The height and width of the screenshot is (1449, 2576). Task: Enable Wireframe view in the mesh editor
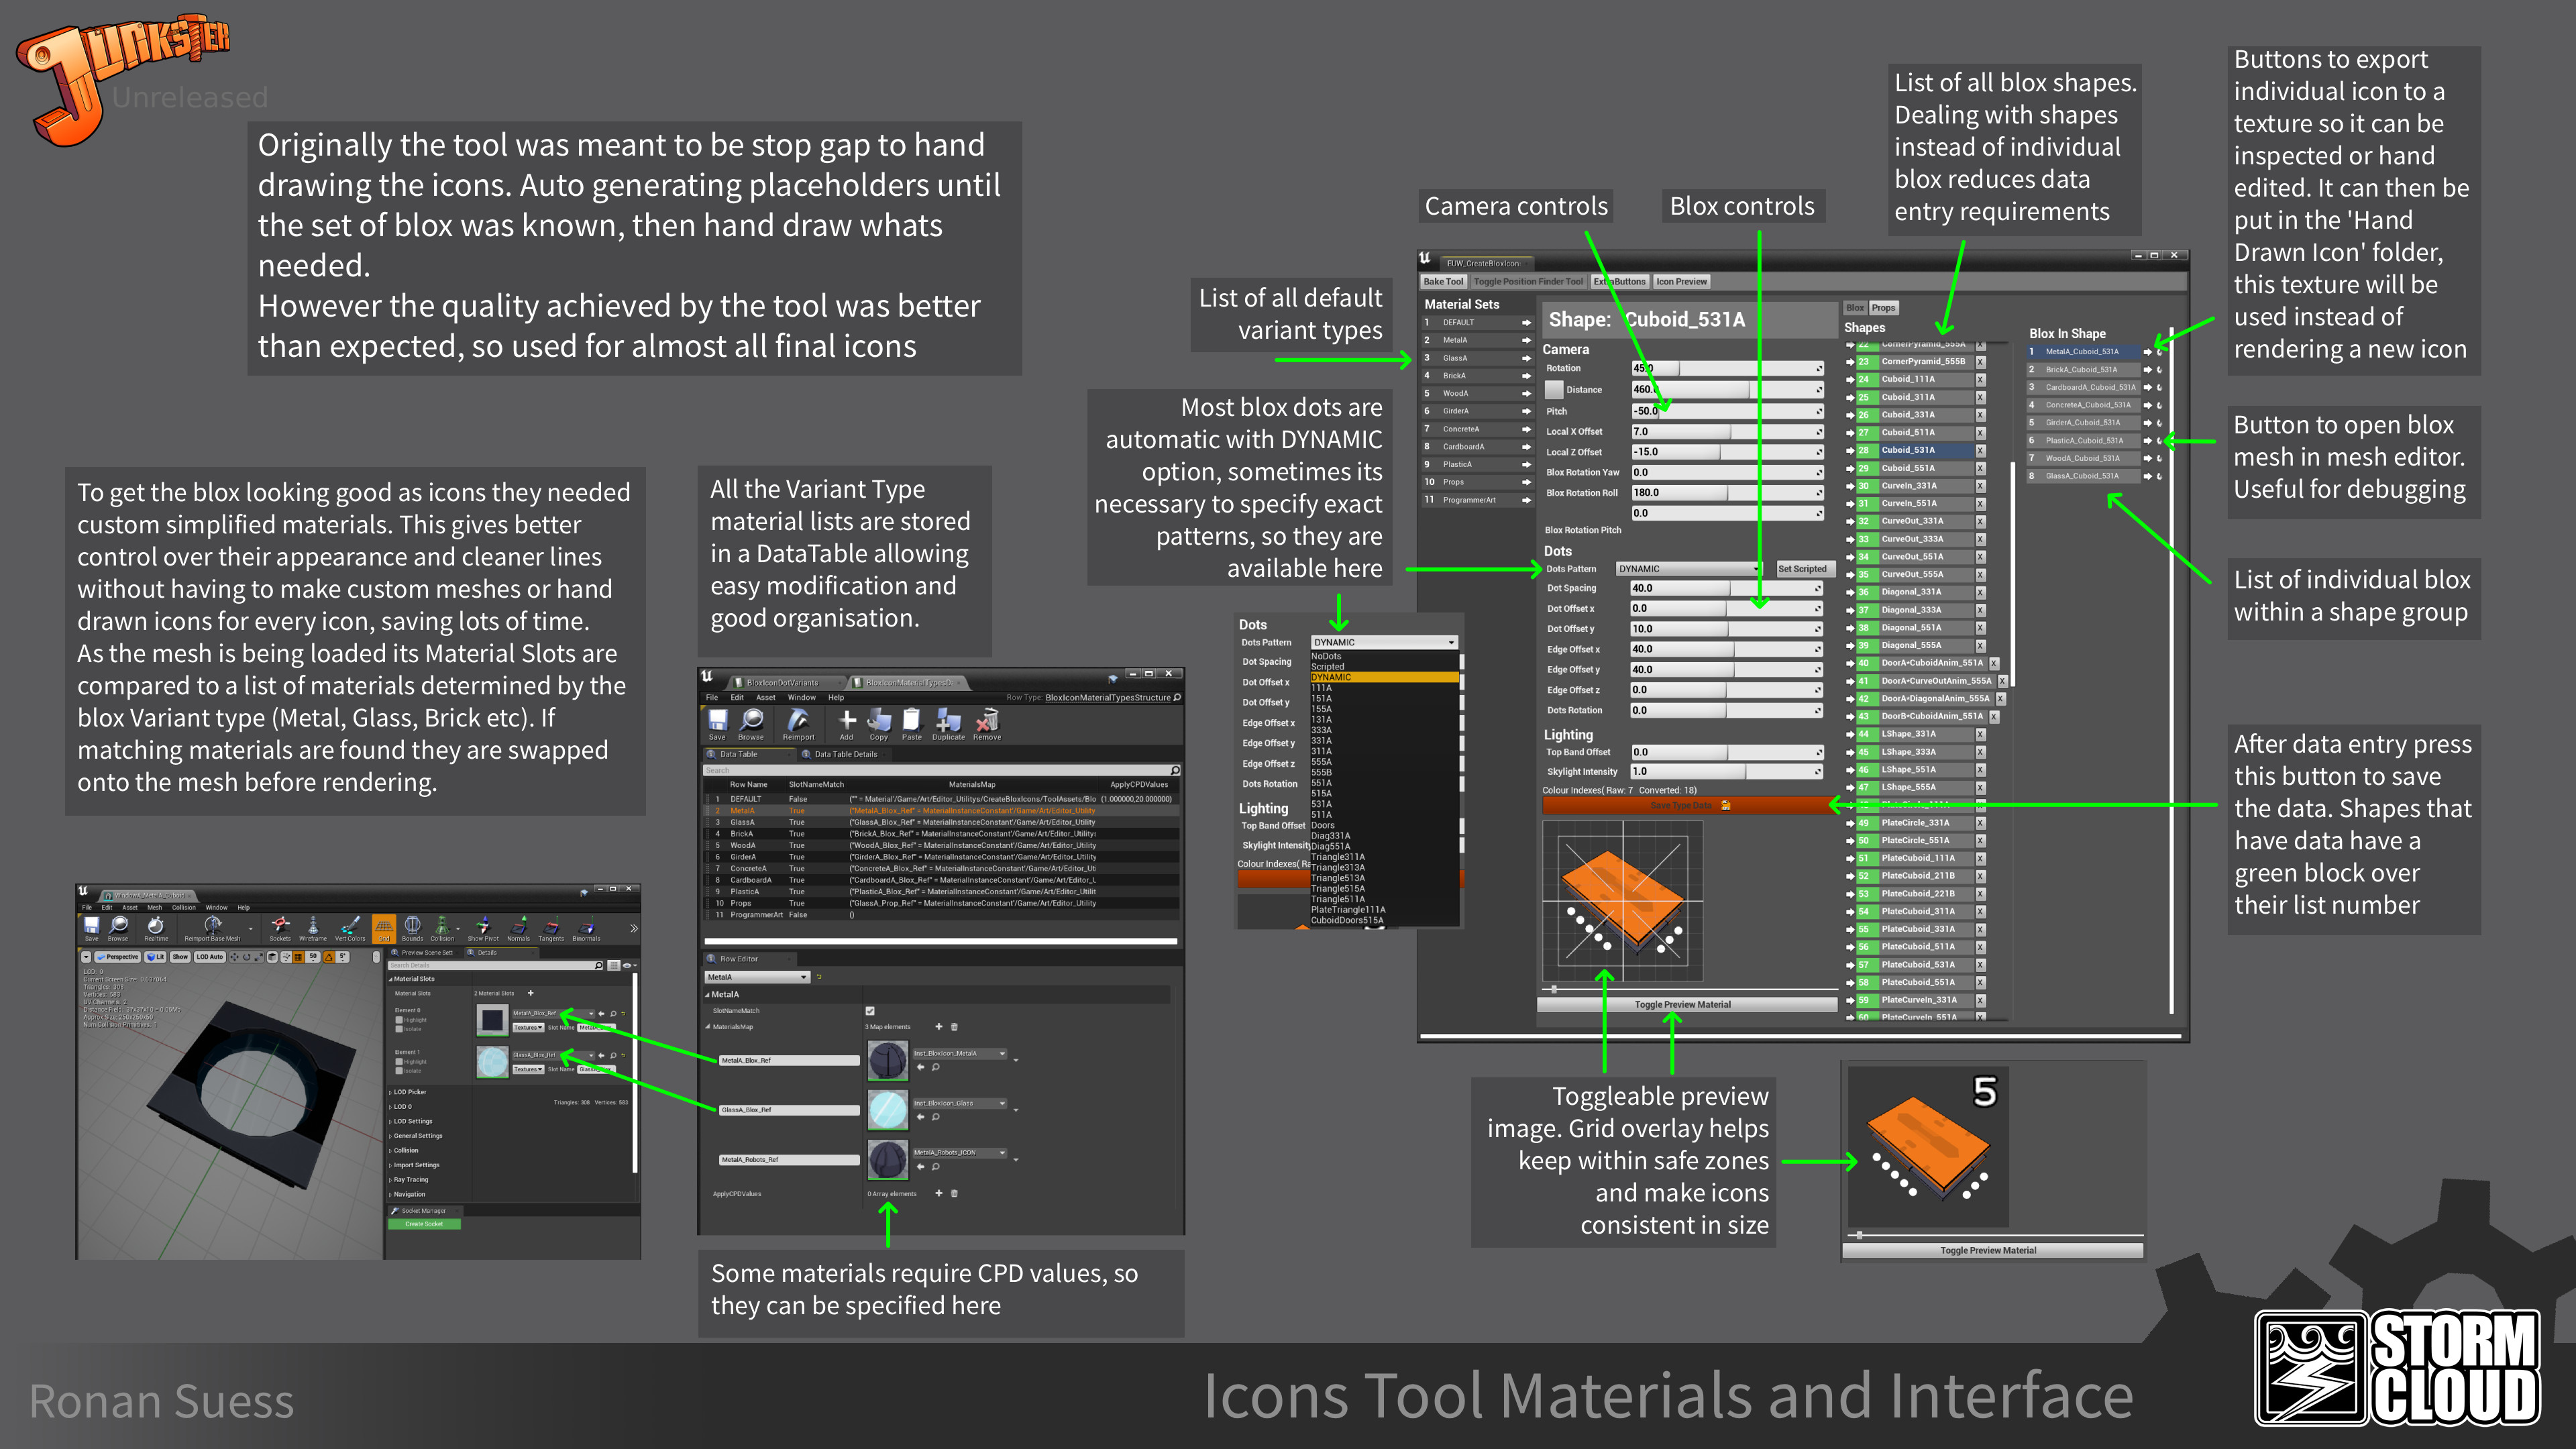pyautogui.click(x=313, y=929)
